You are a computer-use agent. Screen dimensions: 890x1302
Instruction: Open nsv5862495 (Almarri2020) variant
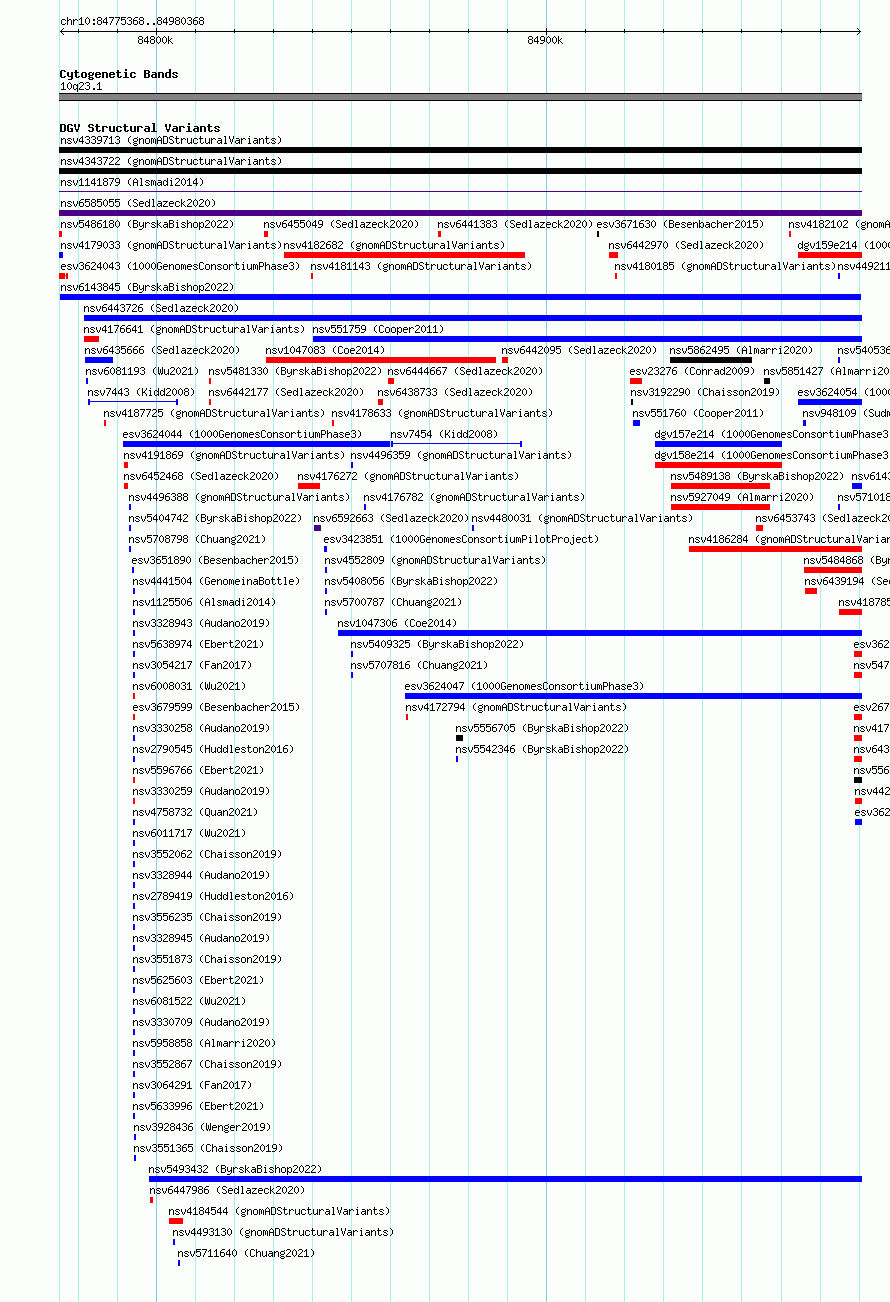pos(742,350)
